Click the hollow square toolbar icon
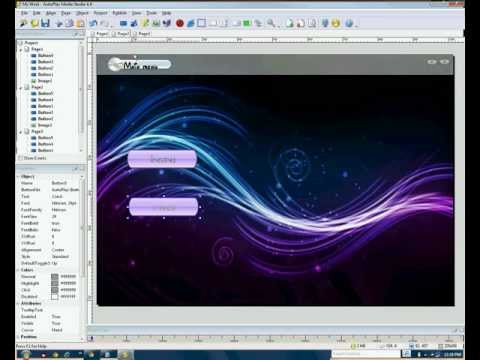Image resolution: width=480 pixels, height=360 pixels. (202, 23)
